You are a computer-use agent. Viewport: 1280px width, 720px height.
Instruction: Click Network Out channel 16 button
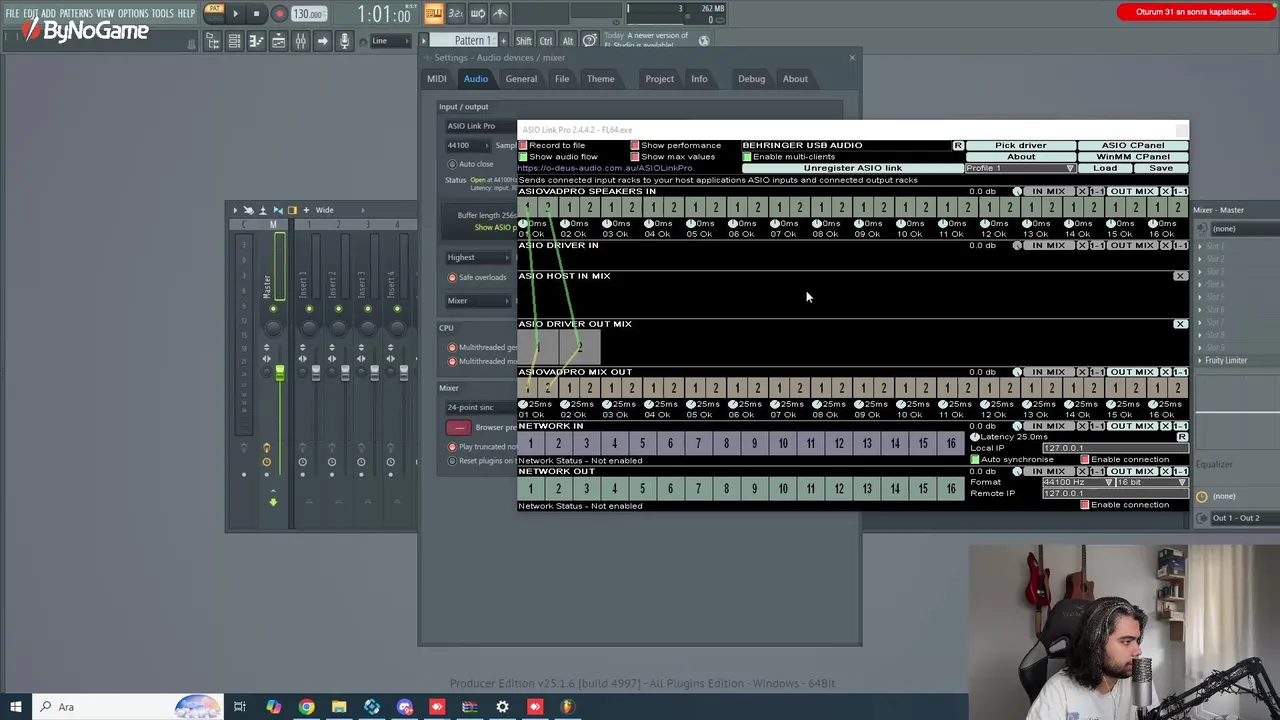(951, 489)
